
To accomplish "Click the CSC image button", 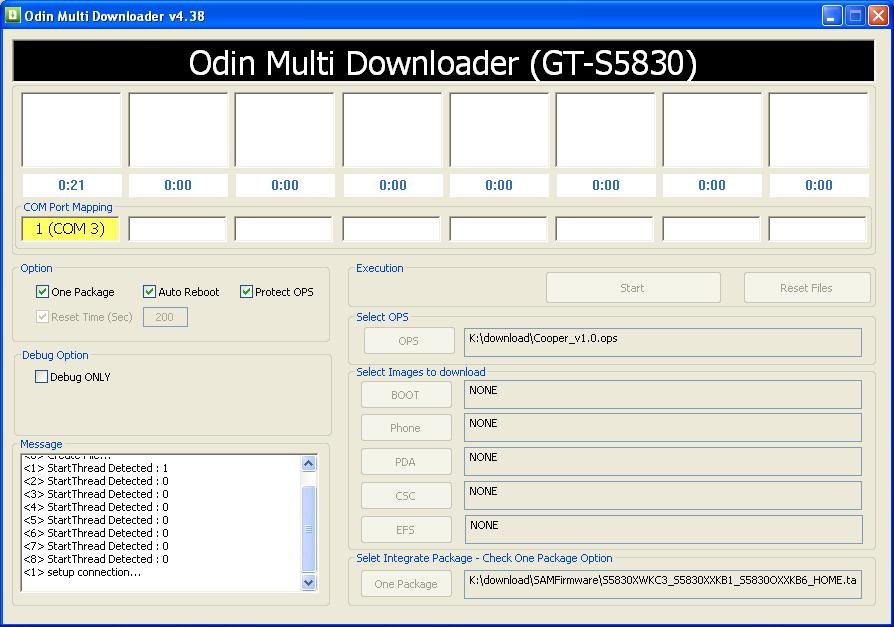I will click(x=406, y=496).
